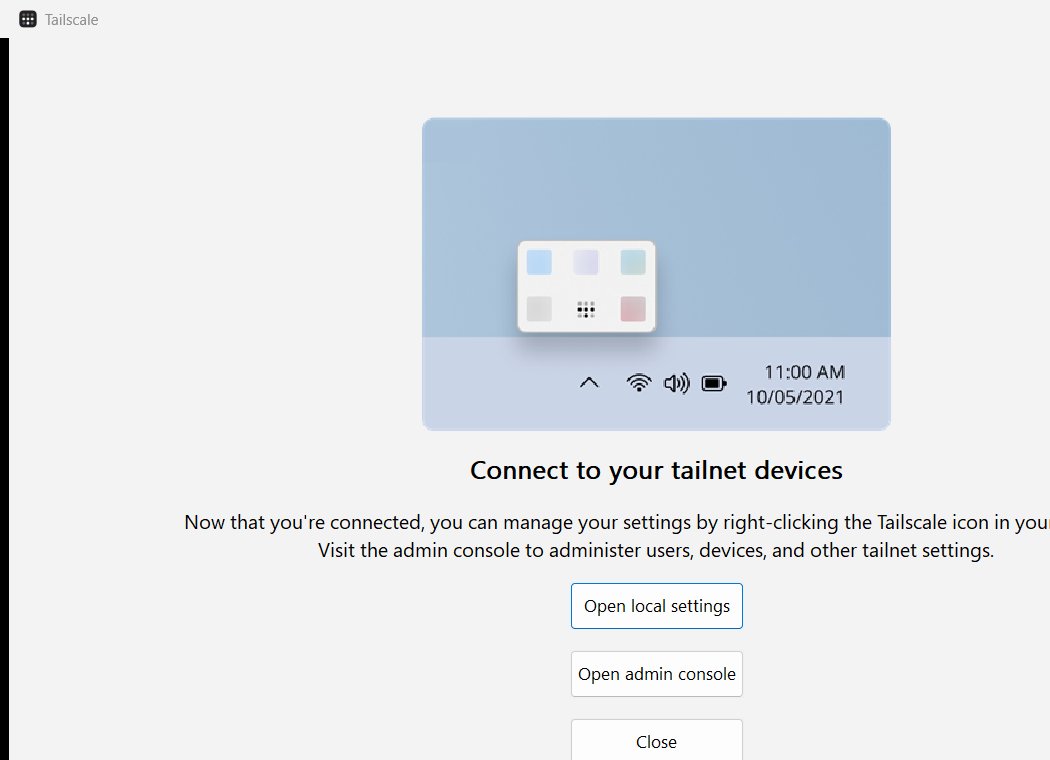This screenshot has width=1050, height=760.
Task: Click the Tailscale window title text
Action: point(72,20)
